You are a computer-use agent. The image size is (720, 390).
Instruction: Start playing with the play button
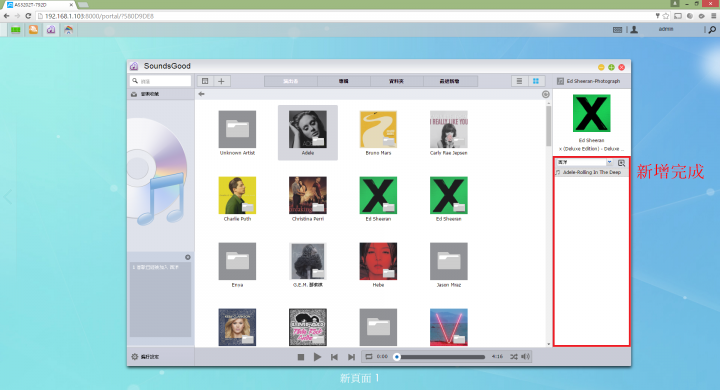click(x=317, y=357)
